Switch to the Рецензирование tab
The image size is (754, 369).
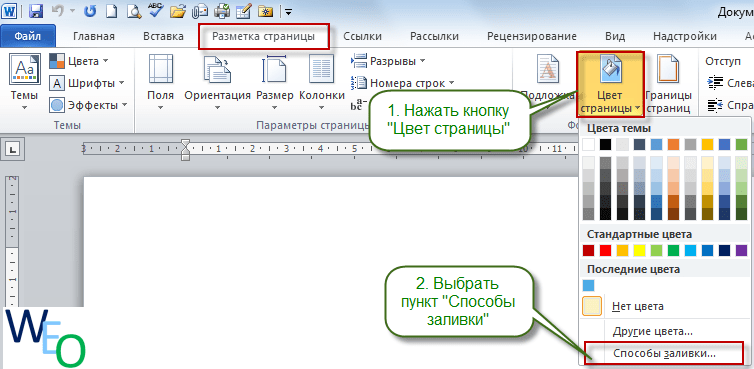(531, 36)
